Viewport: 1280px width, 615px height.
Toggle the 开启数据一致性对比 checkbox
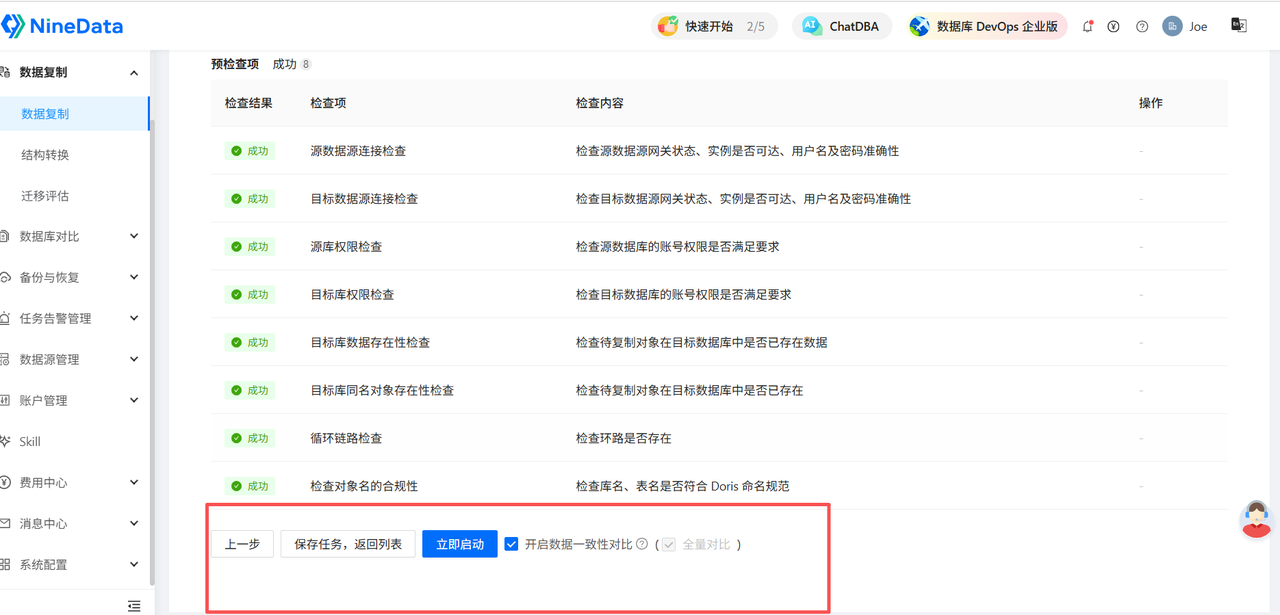click(511, 544)
